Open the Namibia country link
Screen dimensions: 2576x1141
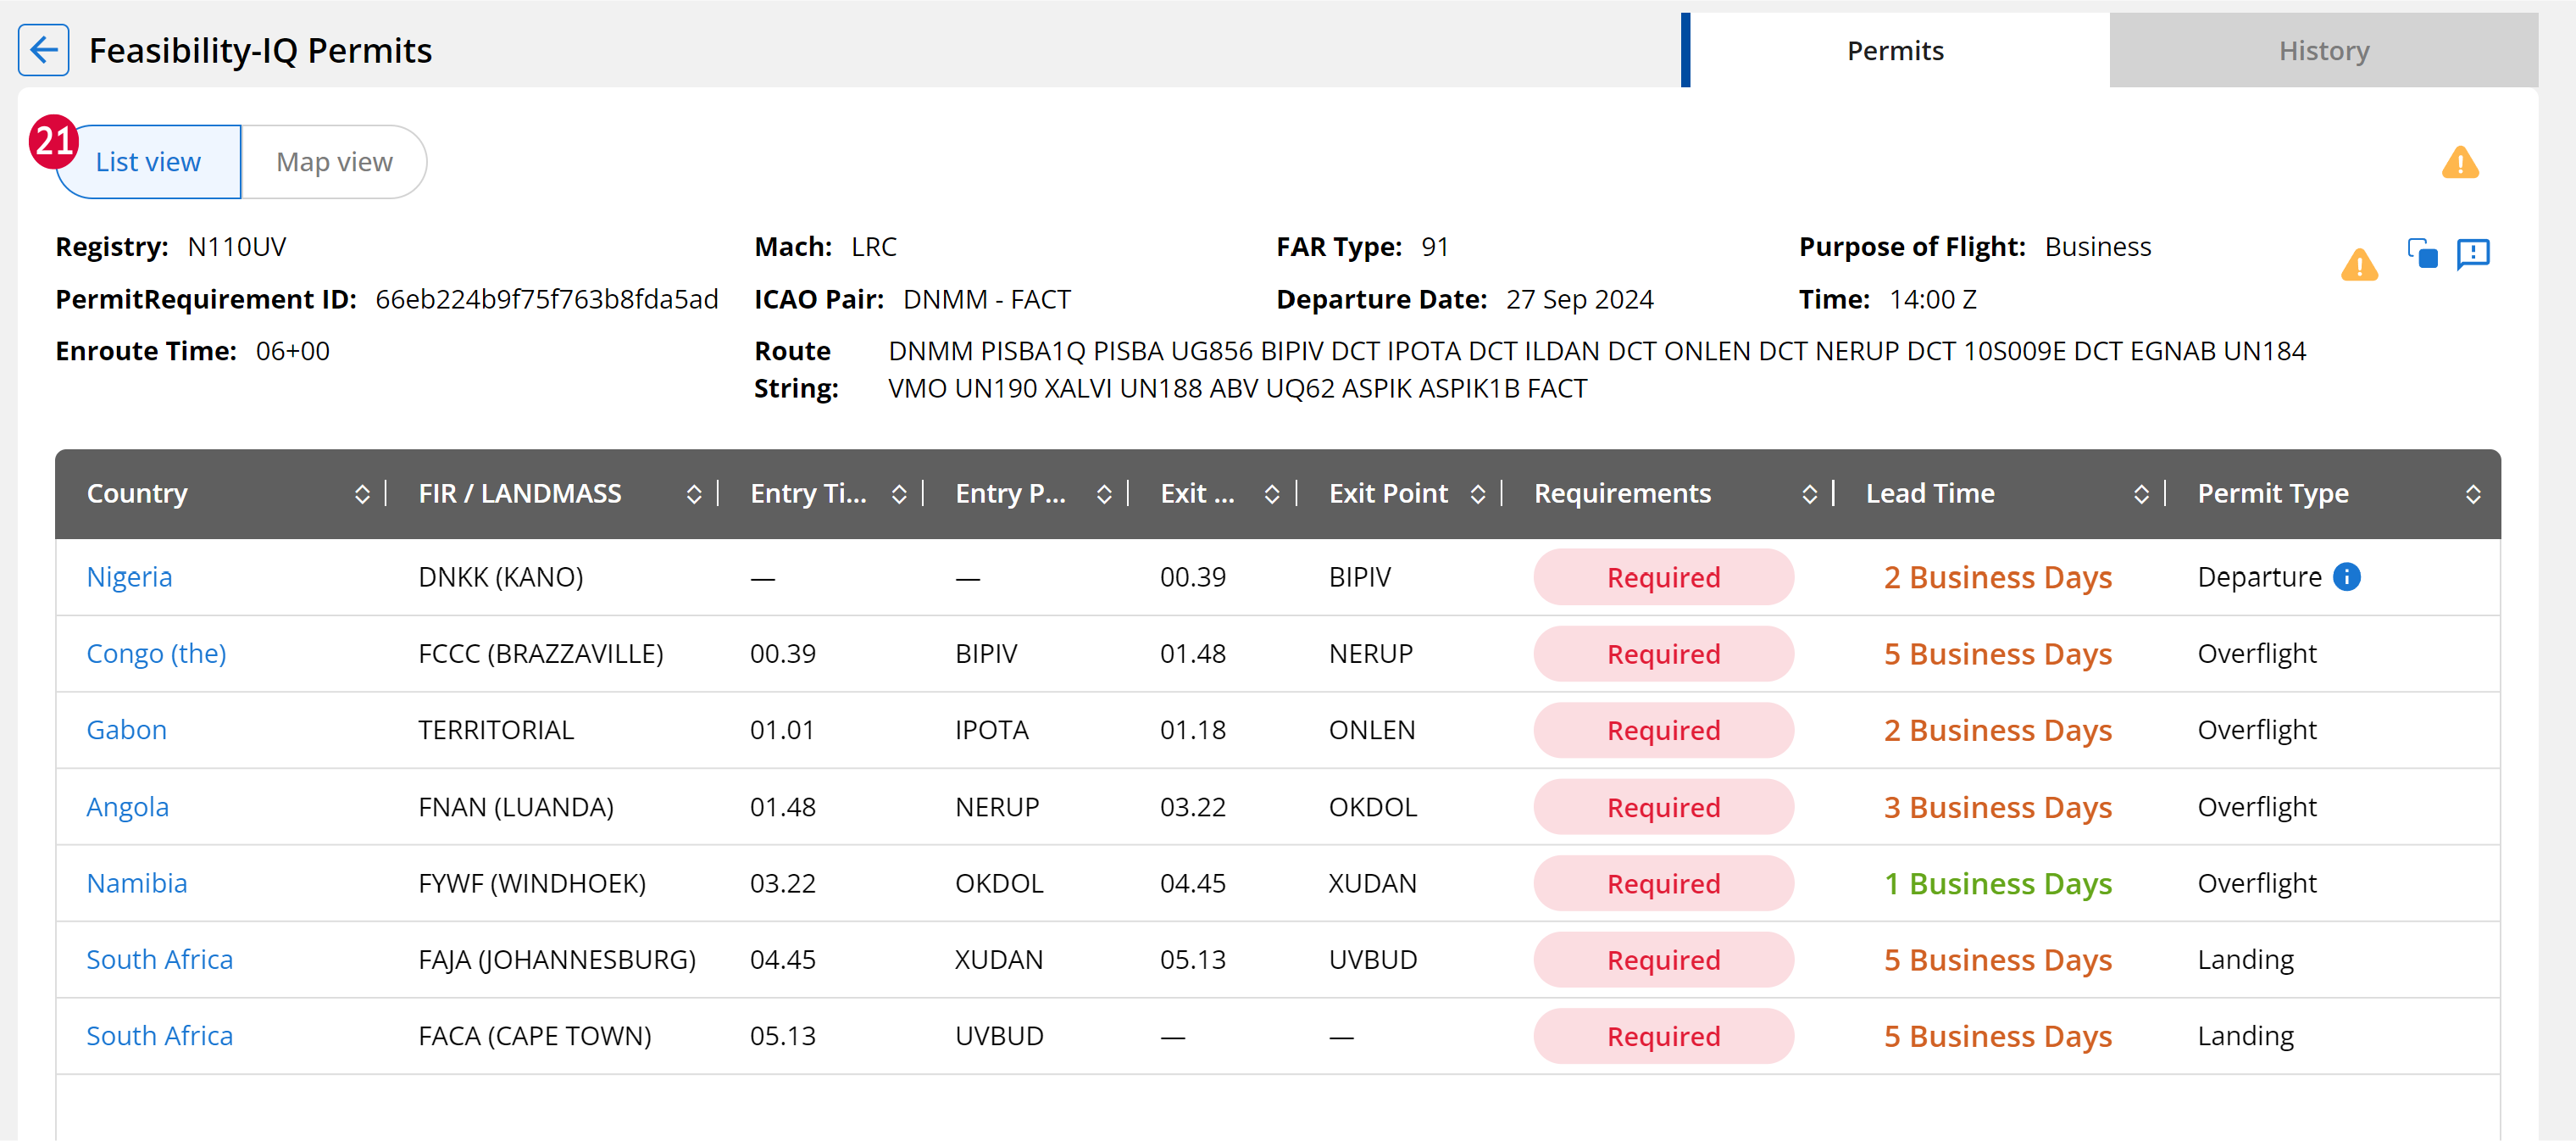pos(137,883)
